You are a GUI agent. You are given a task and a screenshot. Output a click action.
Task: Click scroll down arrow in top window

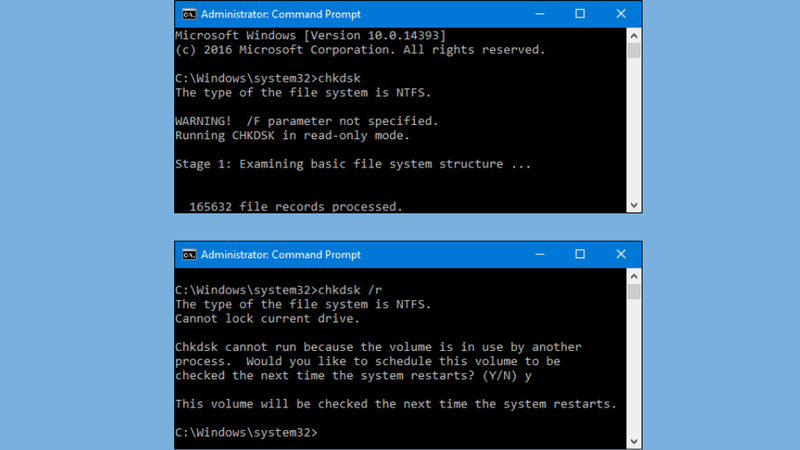pyautogui.click(x=634, y=205)
